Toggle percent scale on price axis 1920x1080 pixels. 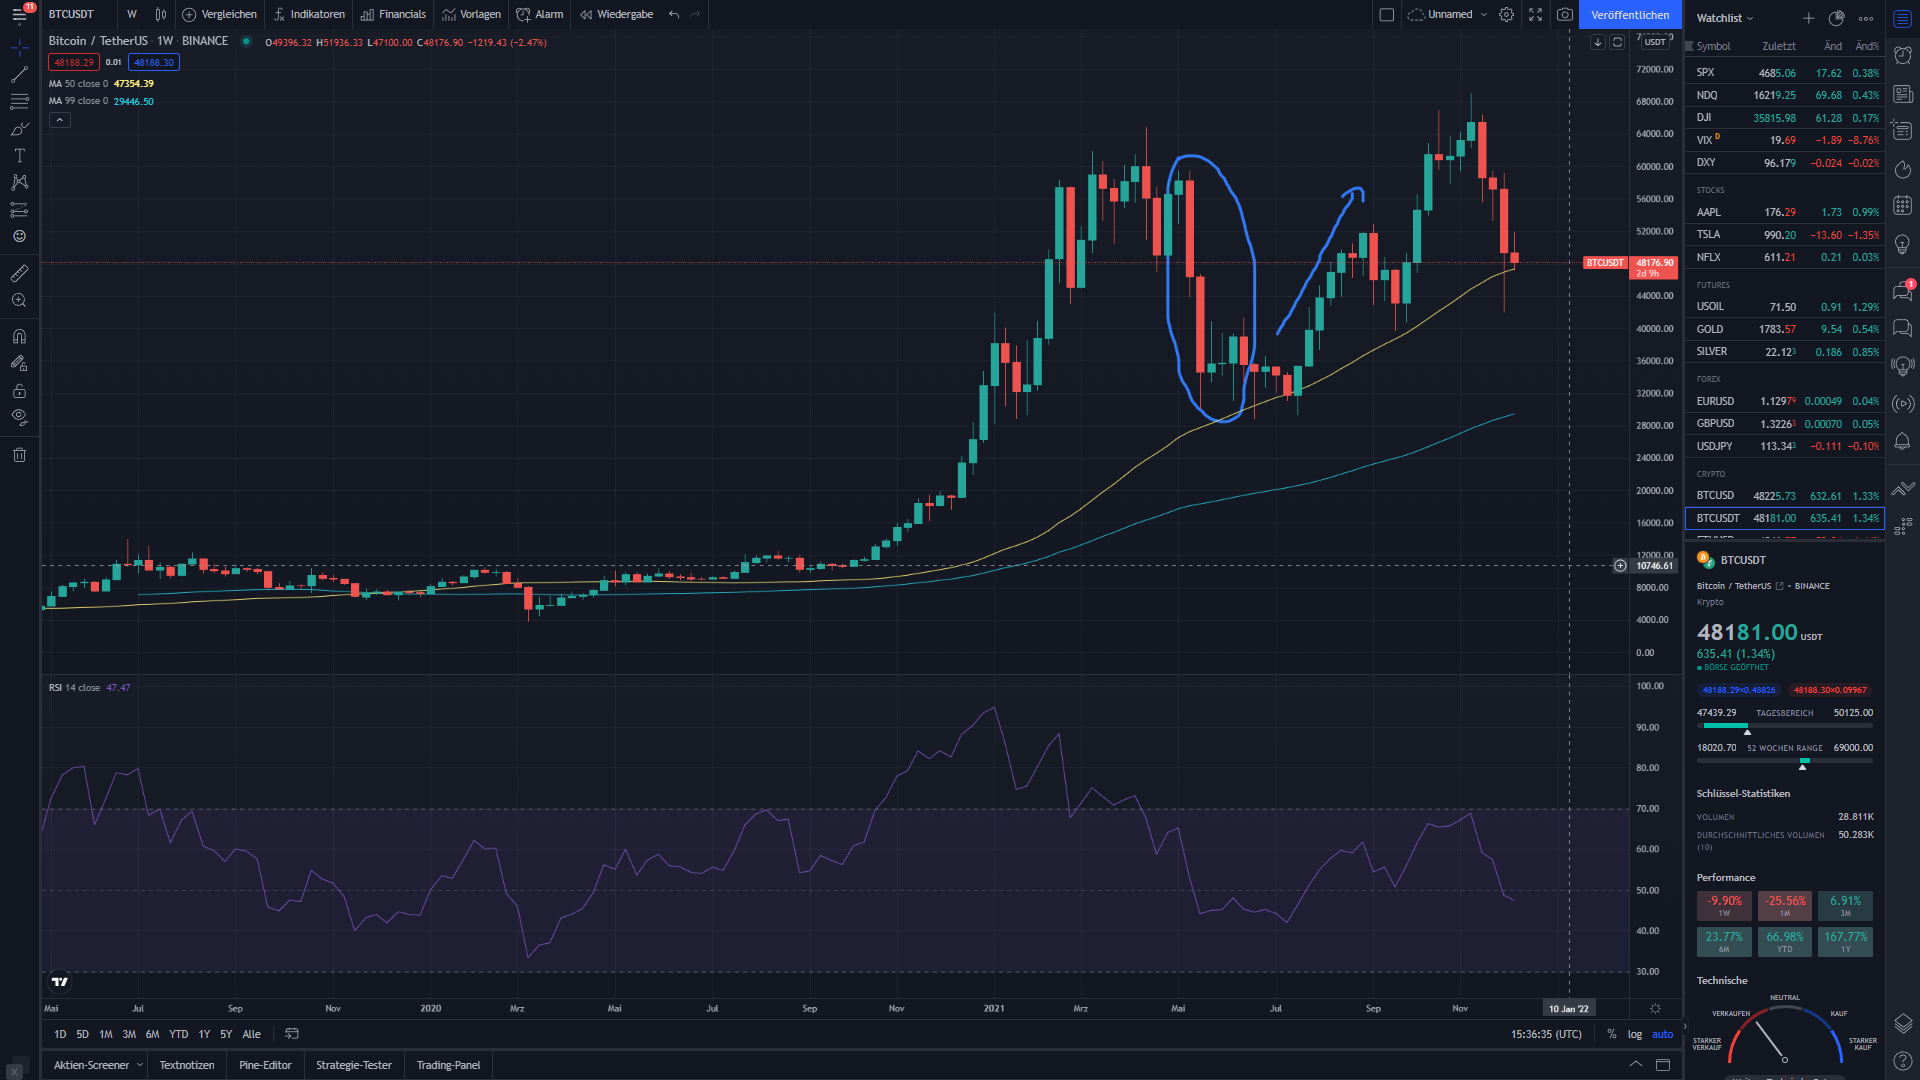click(x=1611, y=1034)
